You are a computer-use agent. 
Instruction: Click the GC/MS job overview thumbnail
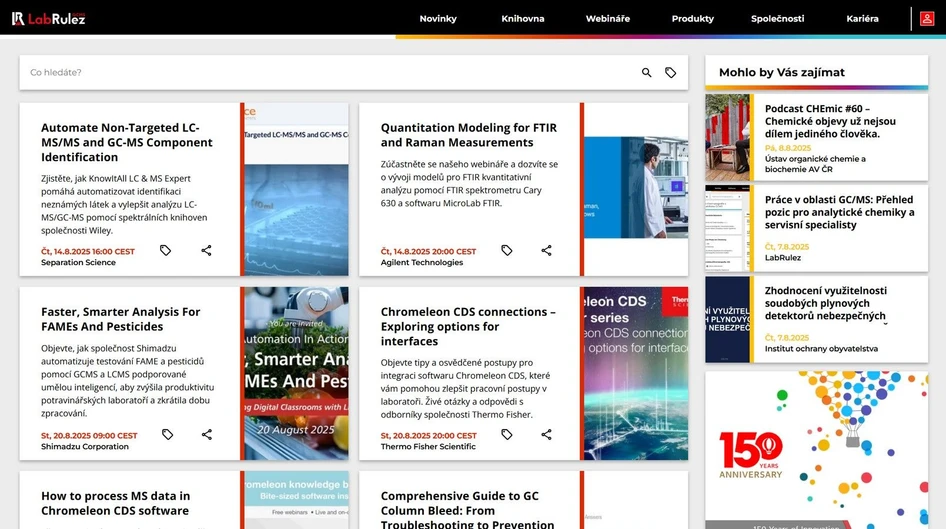click(x=728, y=229)
